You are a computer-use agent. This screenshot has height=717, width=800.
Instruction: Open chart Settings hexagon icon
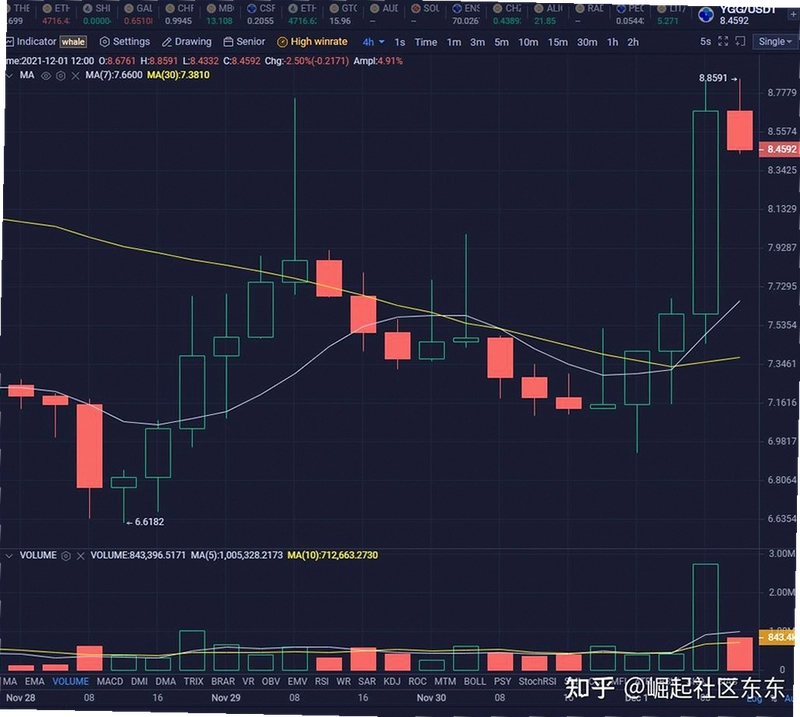coord(105,42)
